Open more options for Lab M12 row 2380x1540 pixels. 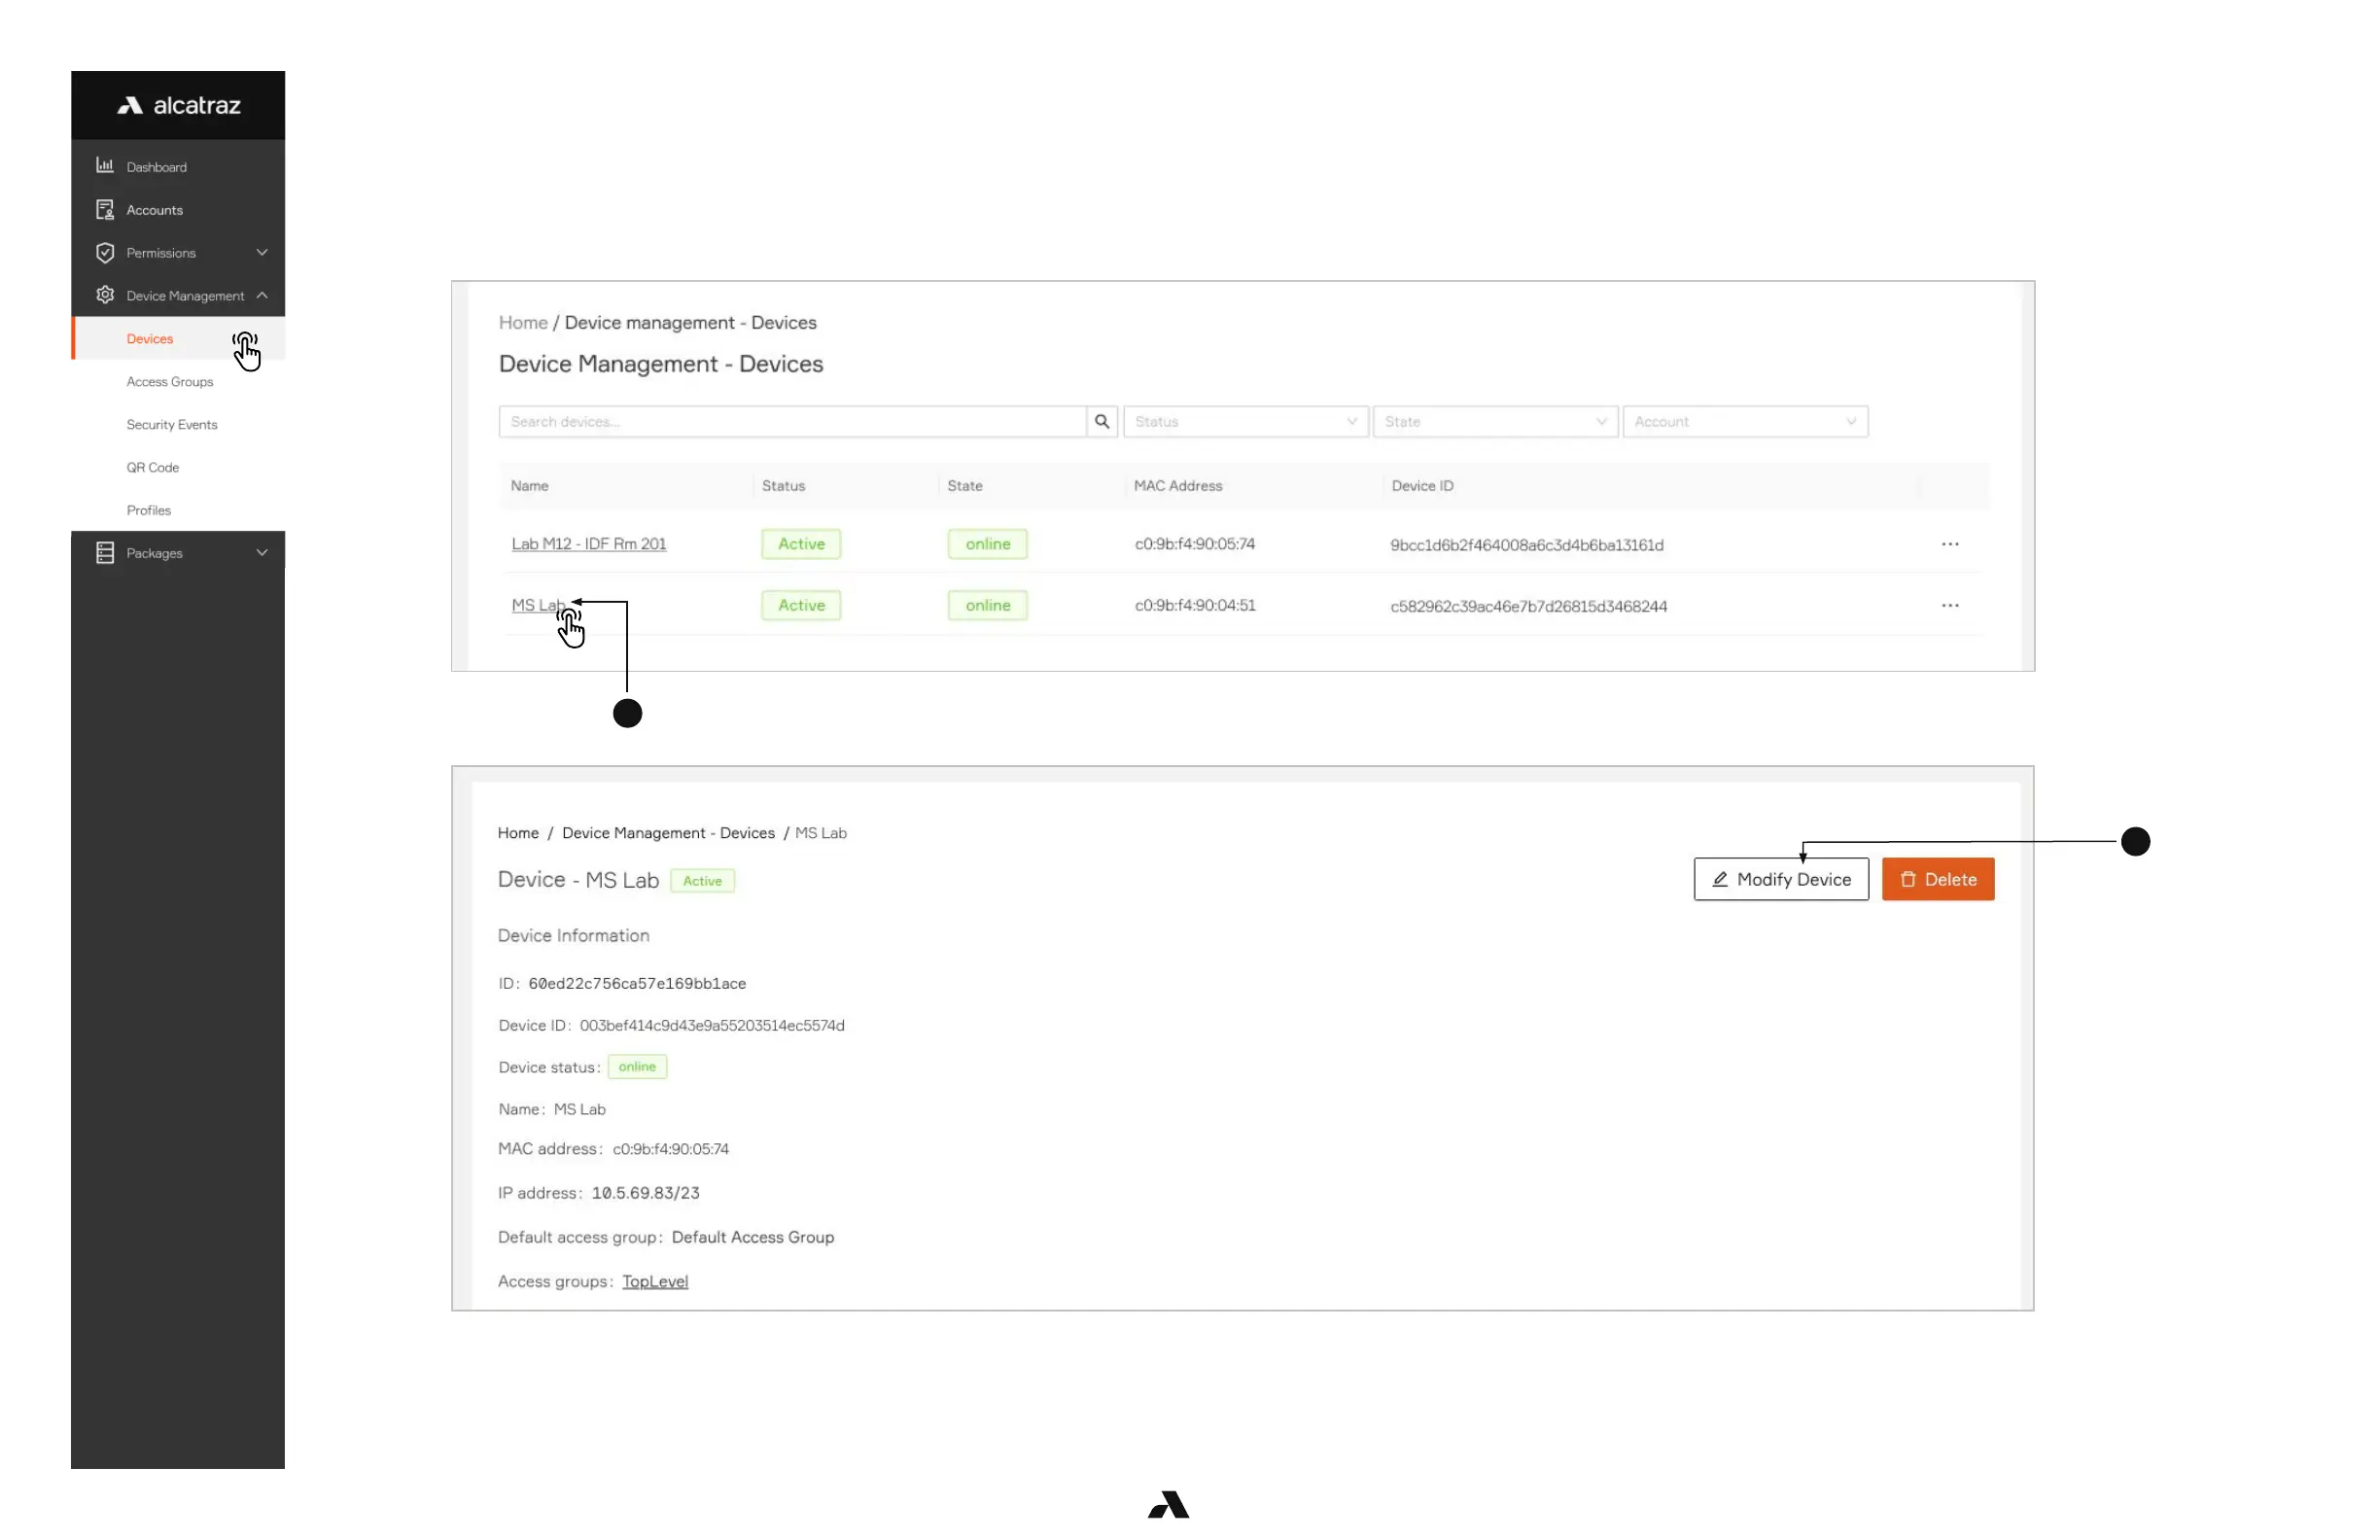[1949, 544]
